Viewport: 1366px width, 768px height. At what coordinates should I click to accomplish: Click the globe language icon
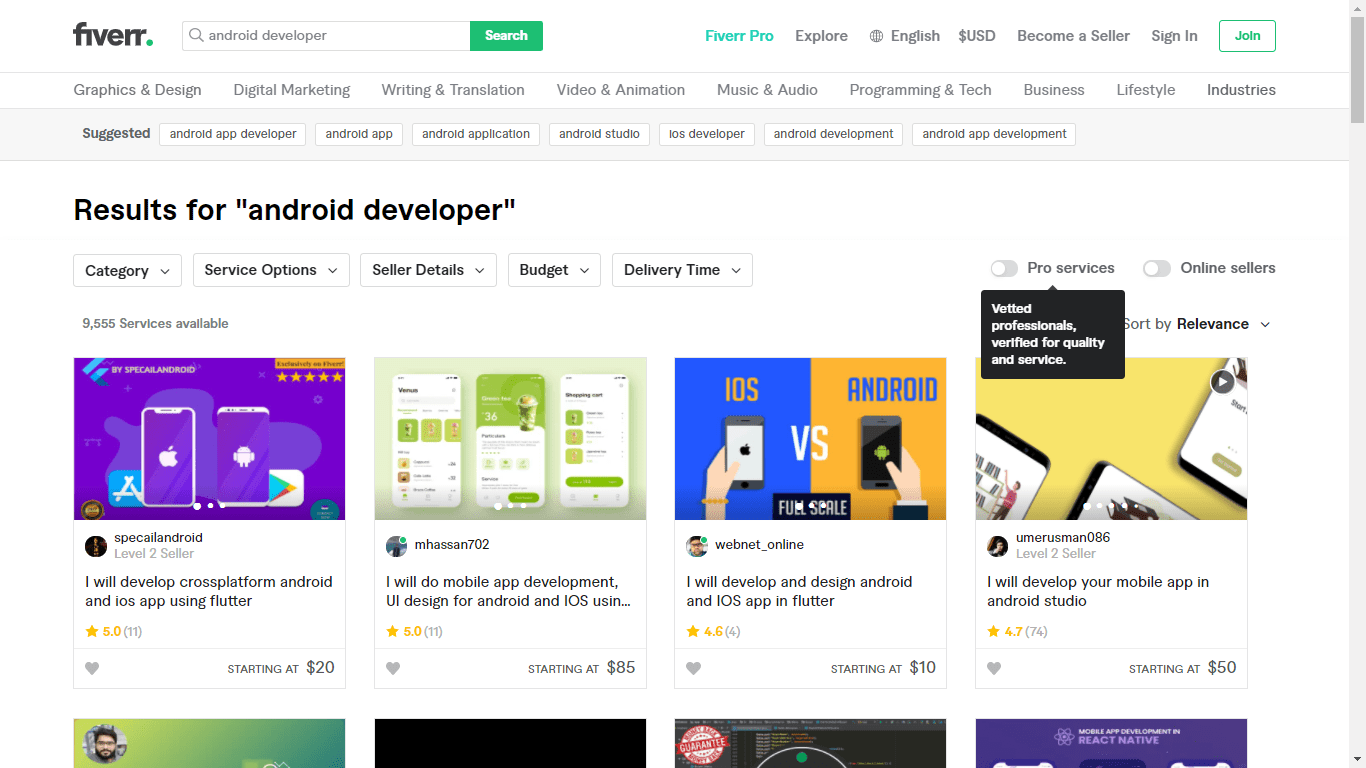pos(876,36)
